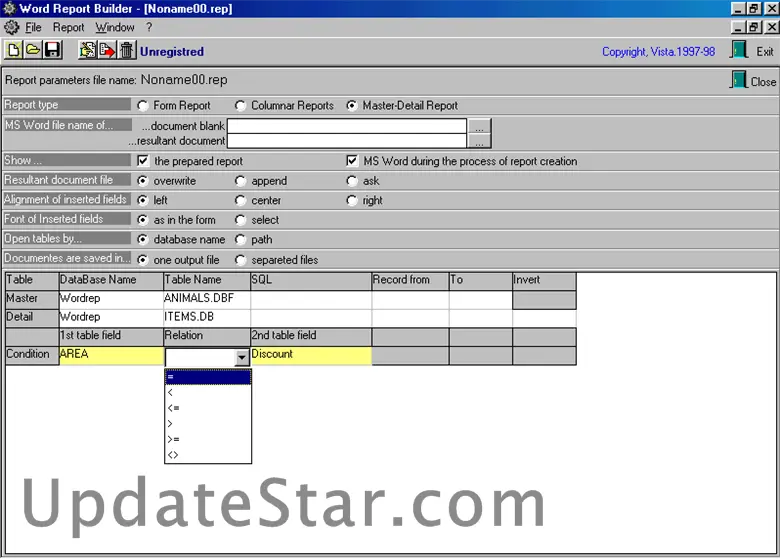This screenshot has width=780, height=559.
Task: Save documents in separated files
Action: [x=241, y=260]
